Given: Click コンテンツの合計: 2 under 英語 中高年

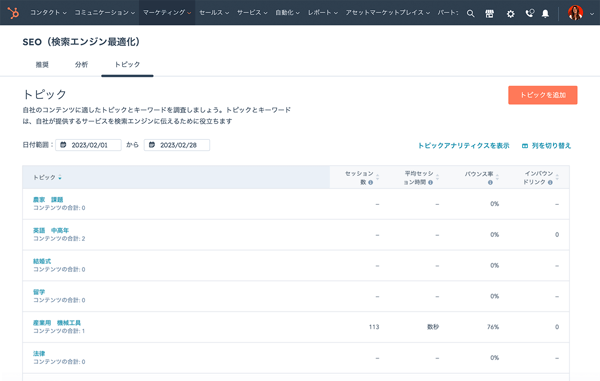Looking at the screenshot, I should (59, 239).
